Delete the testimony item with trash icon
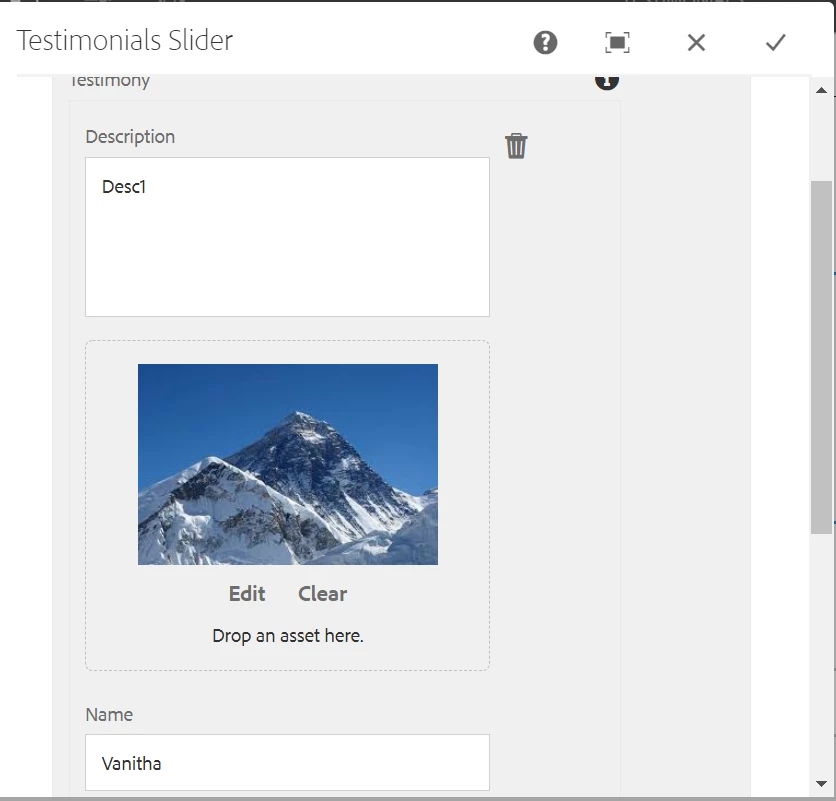Image resolution: width=836 pixels, height=801 pixels. click(516, 146)
